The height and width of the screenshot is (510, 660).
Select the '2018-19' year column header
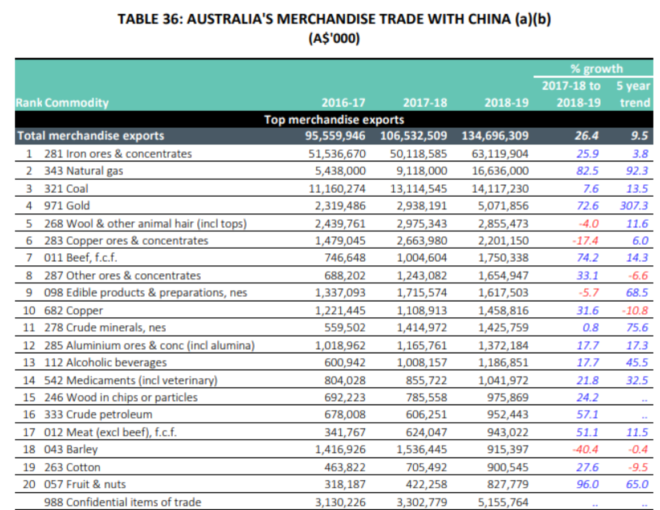[x=506, y=103]
